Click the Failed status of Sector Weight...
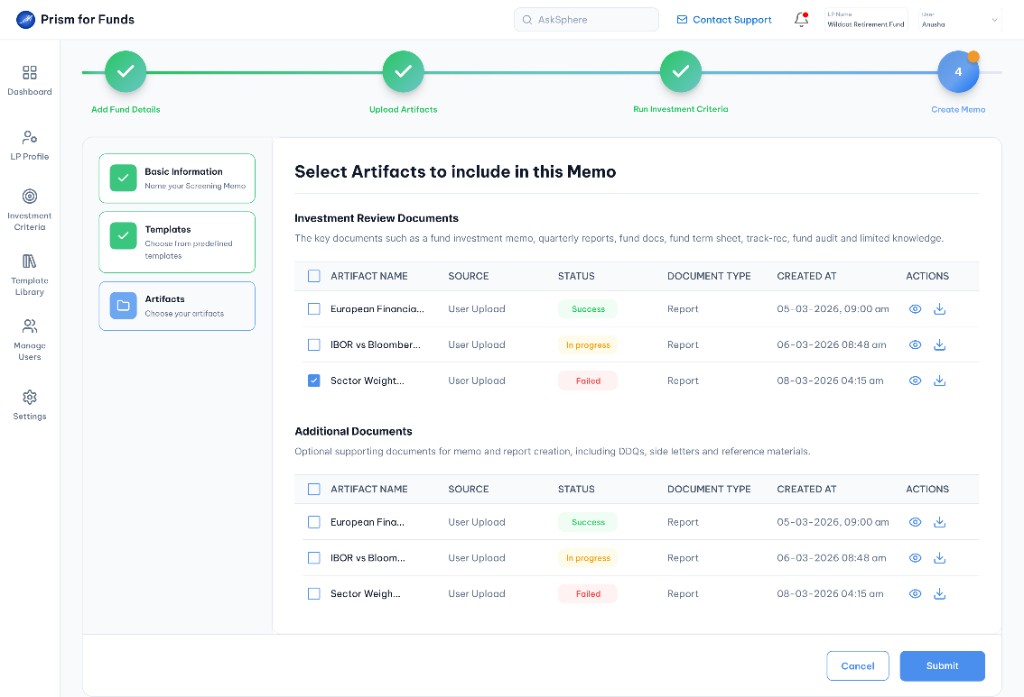 tap(588, 381)
